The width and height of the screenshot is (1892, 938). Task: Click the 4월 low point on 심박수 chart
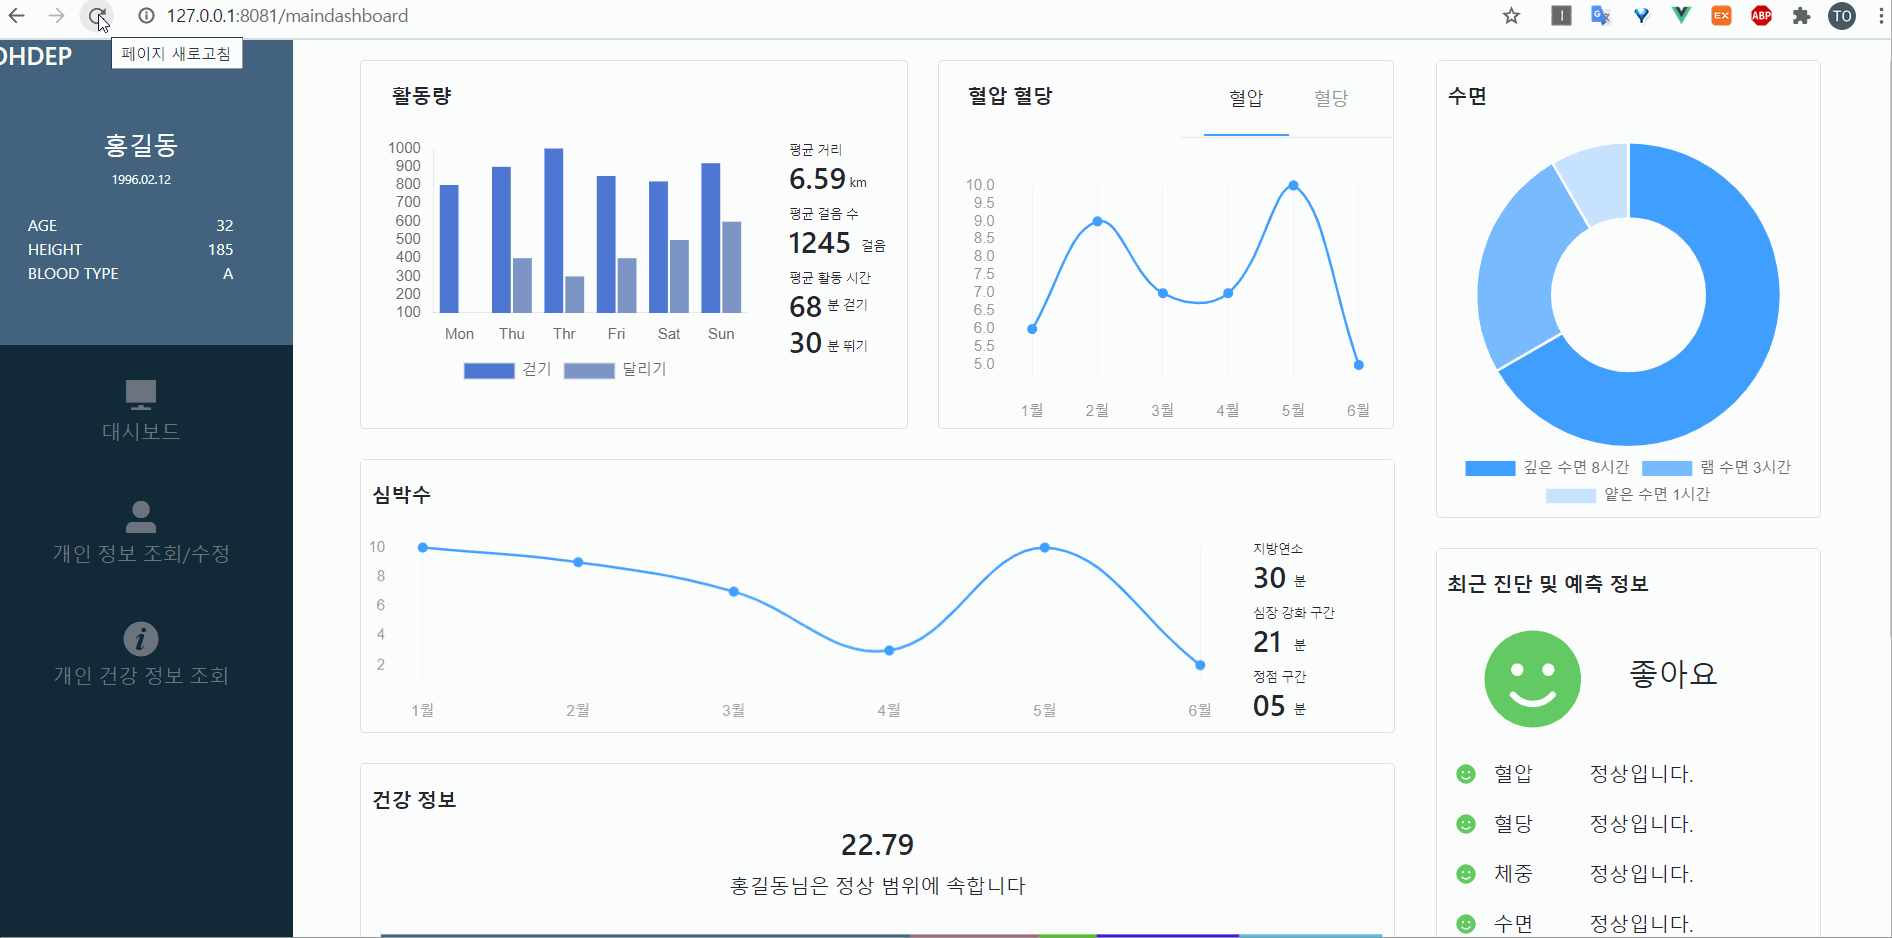coord(889,651)
